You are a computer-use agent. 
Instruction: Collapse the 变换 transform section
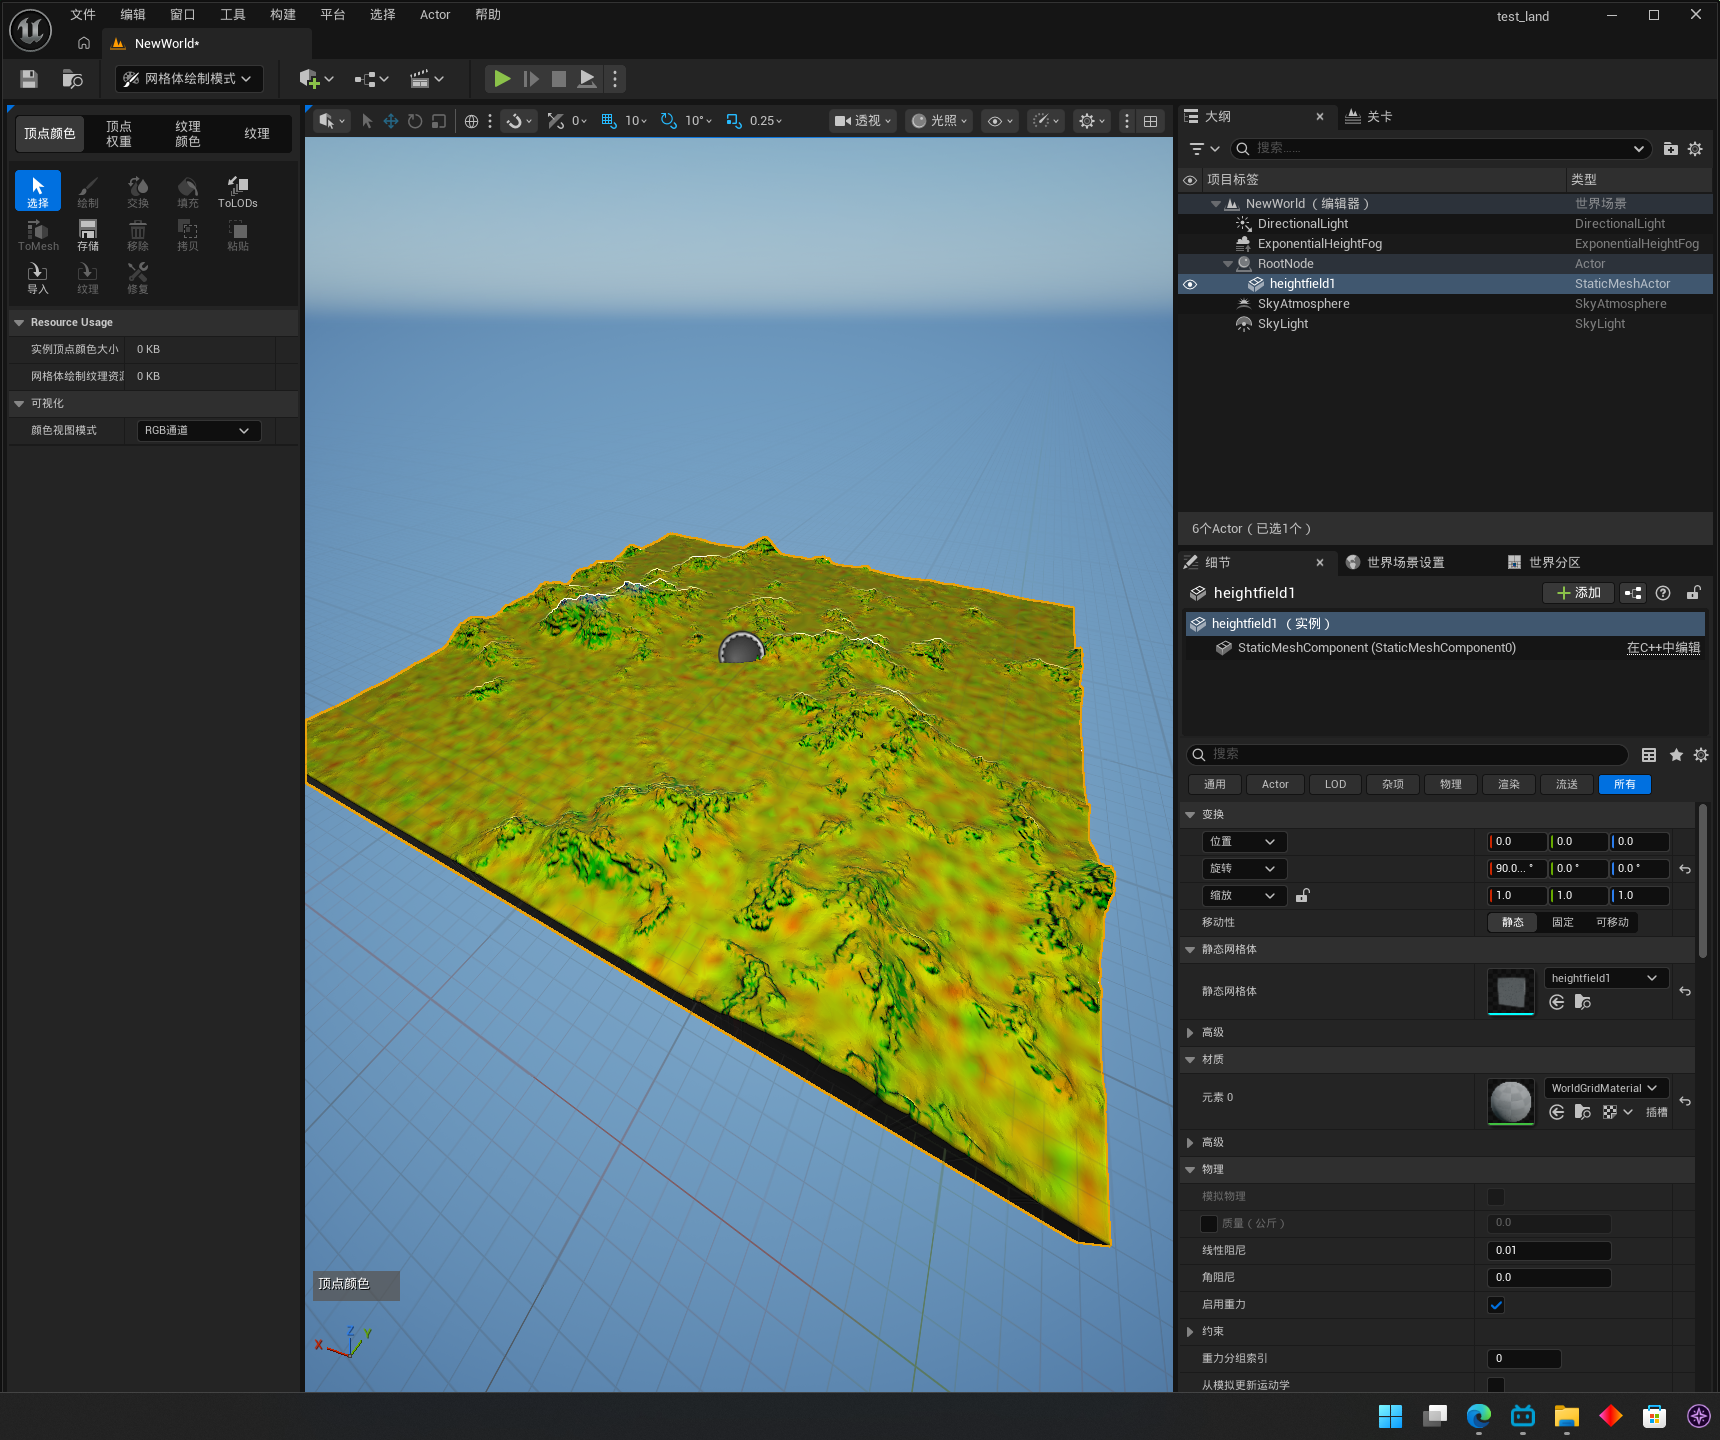1190,814
